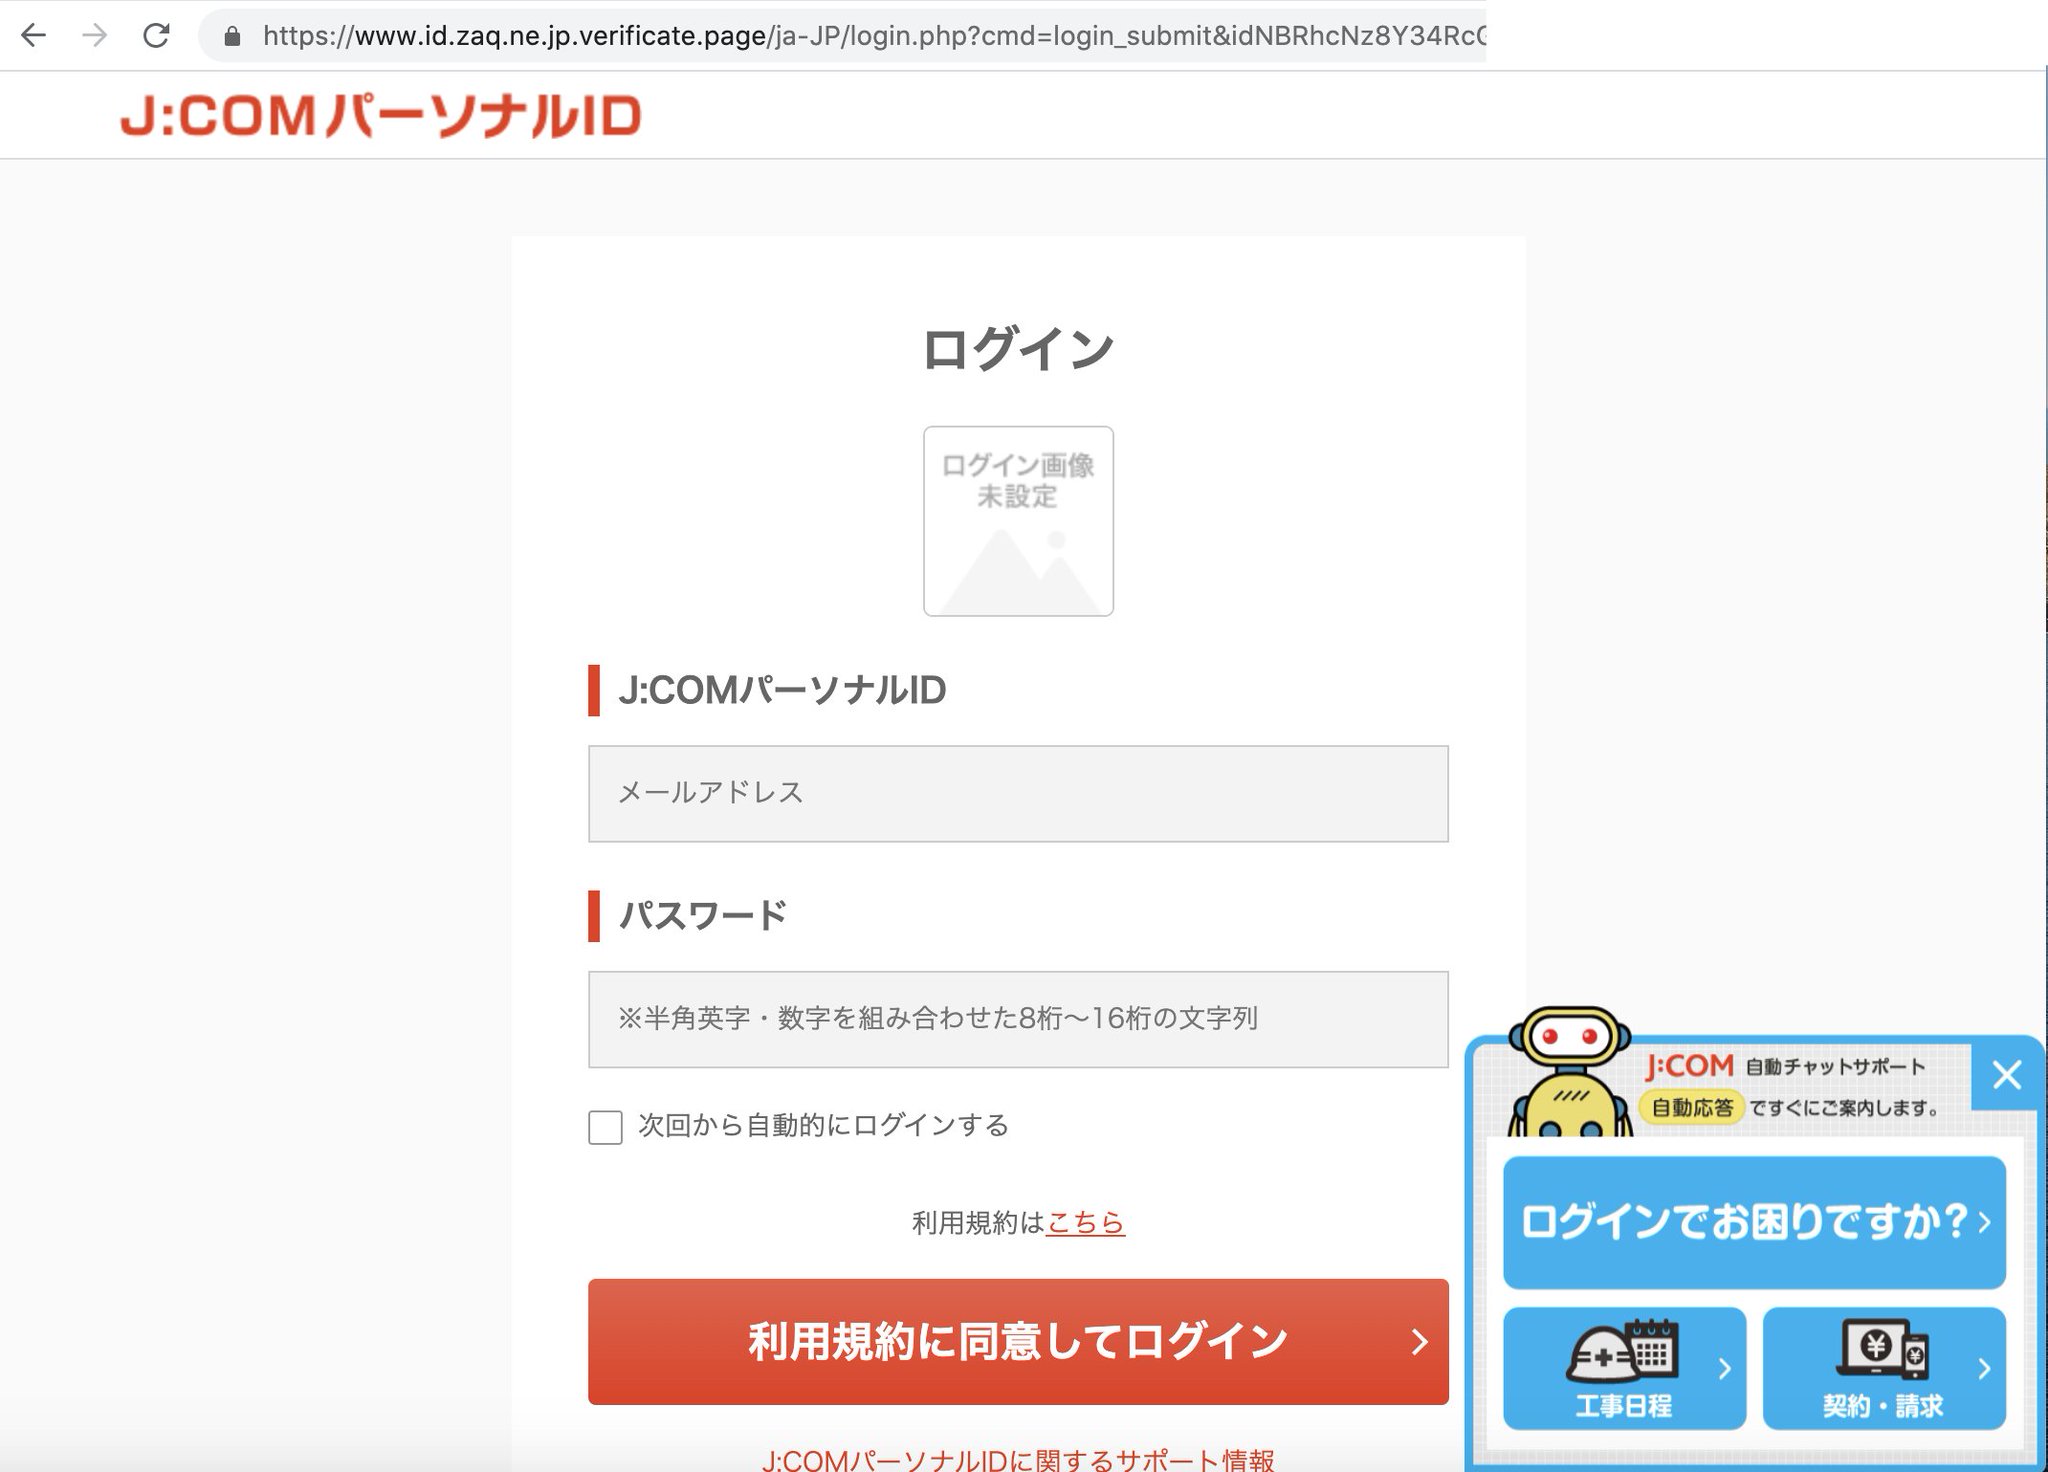Click the padlock icon in the address bar
2048x1472 pixels.
click(232, 37)
